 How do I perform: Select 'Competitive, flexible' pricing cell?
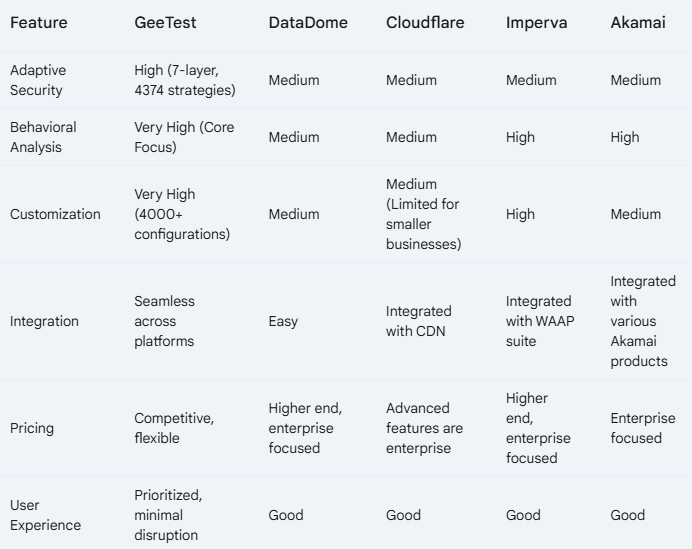point(174,428)
